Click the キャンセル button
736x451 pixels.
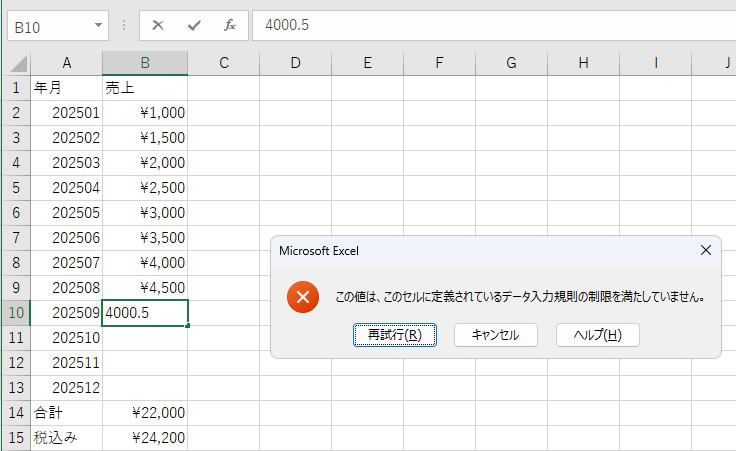pyautogui.click(x=496, y=335)
